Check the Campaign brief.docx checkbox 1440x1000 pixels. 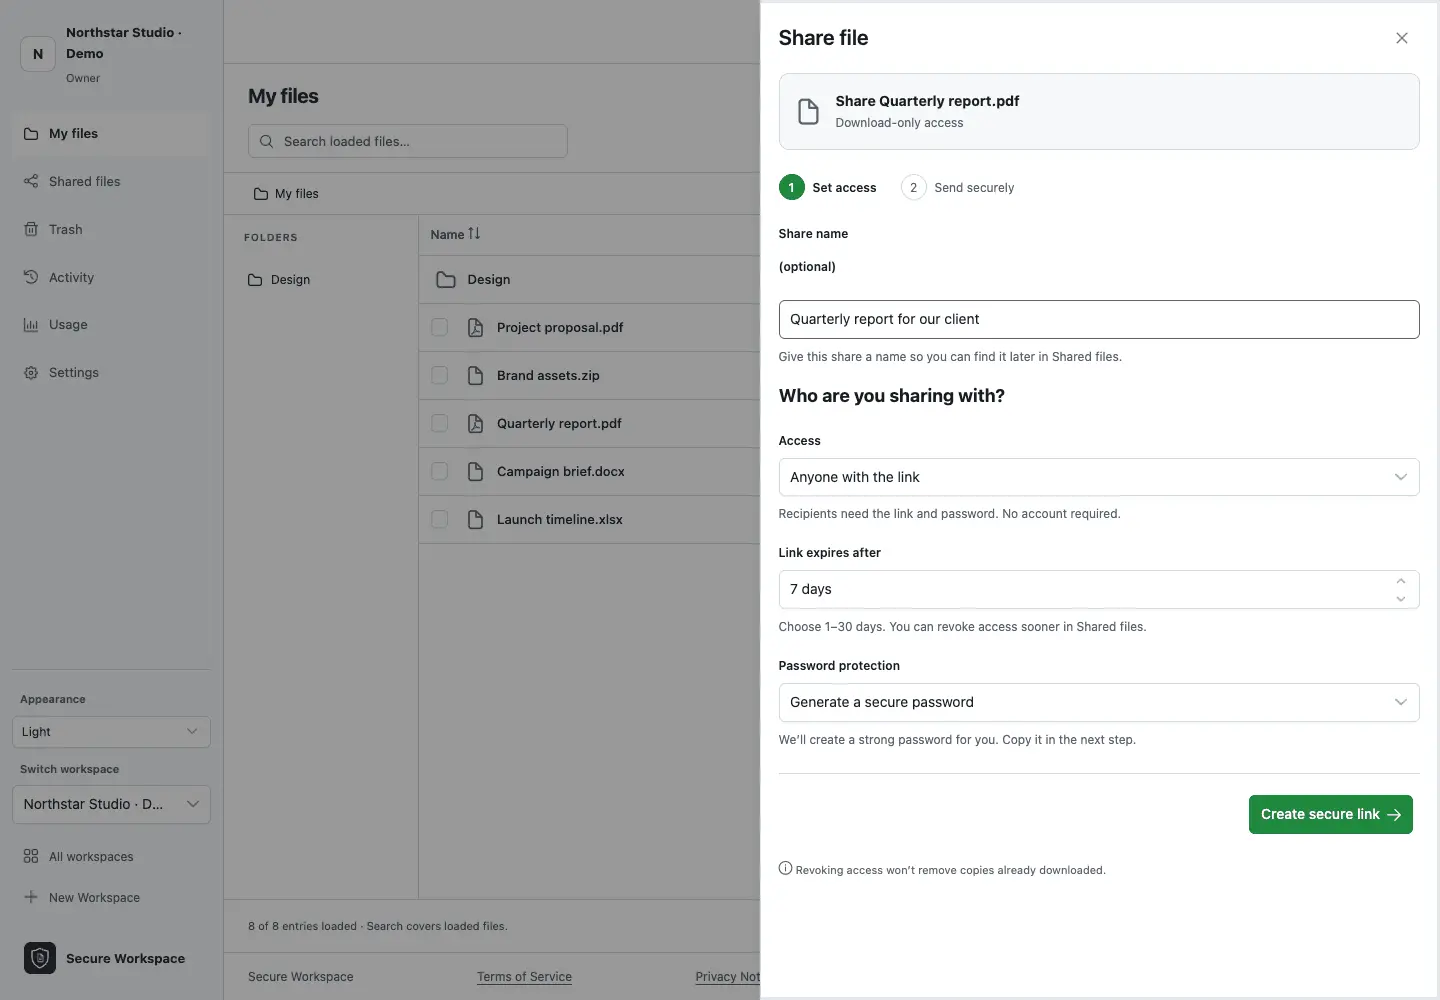point(439,471)
